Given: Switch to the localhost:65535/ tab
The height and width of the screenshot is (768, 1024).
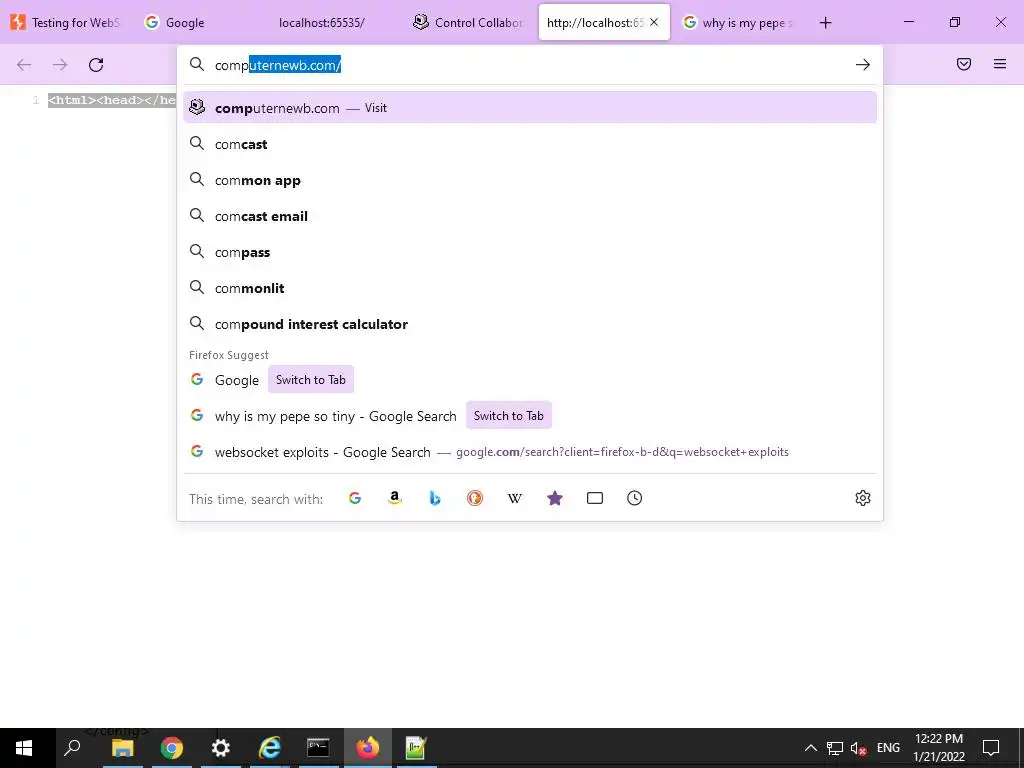Looking at the screenshot, I should click(321, 22).
